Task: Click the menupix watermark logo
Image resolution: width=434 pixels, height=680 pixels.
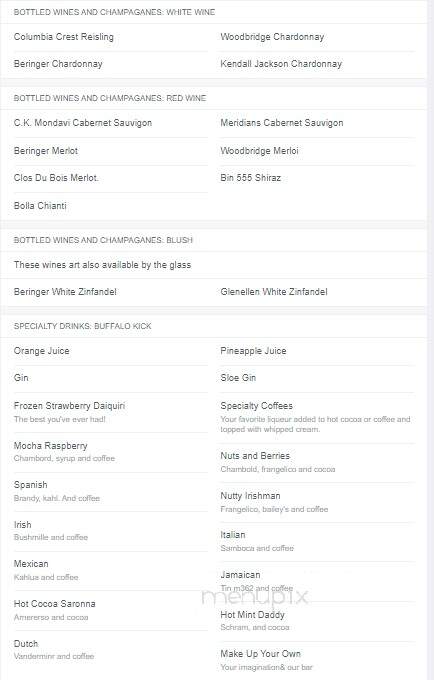Action: pos(255,596)
